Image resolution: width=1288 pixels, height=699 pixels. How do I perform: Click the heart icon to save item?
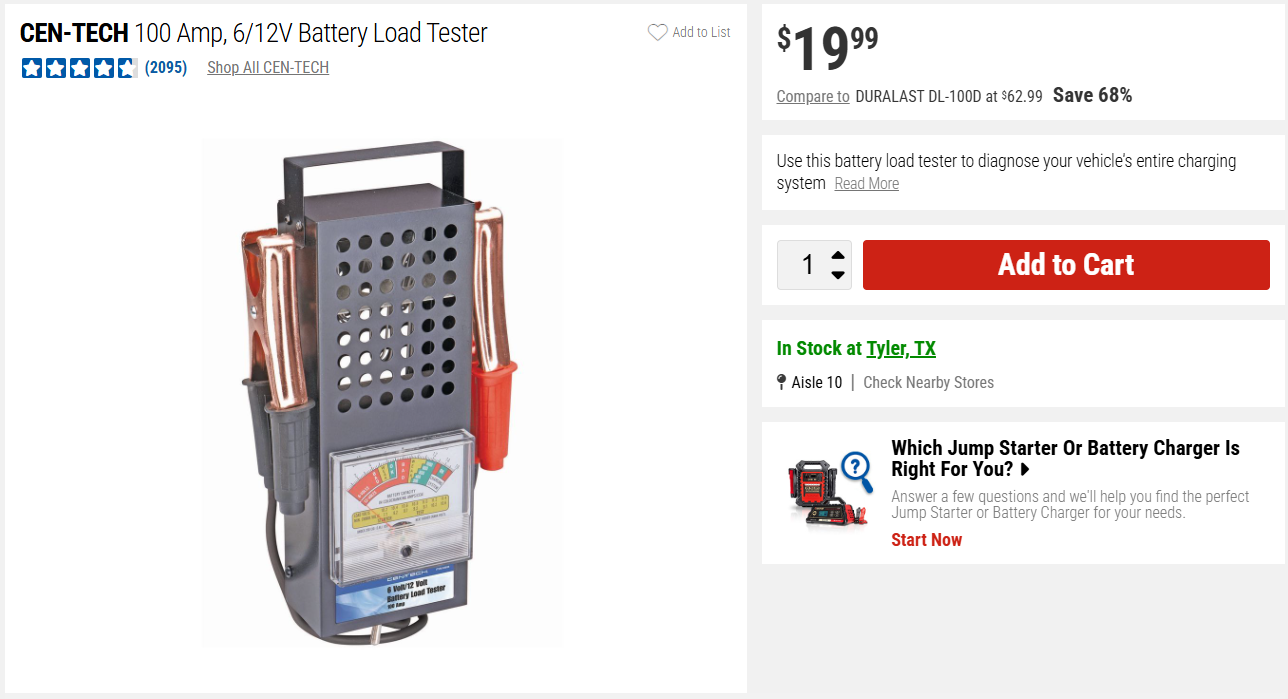(x=657, y=32)
